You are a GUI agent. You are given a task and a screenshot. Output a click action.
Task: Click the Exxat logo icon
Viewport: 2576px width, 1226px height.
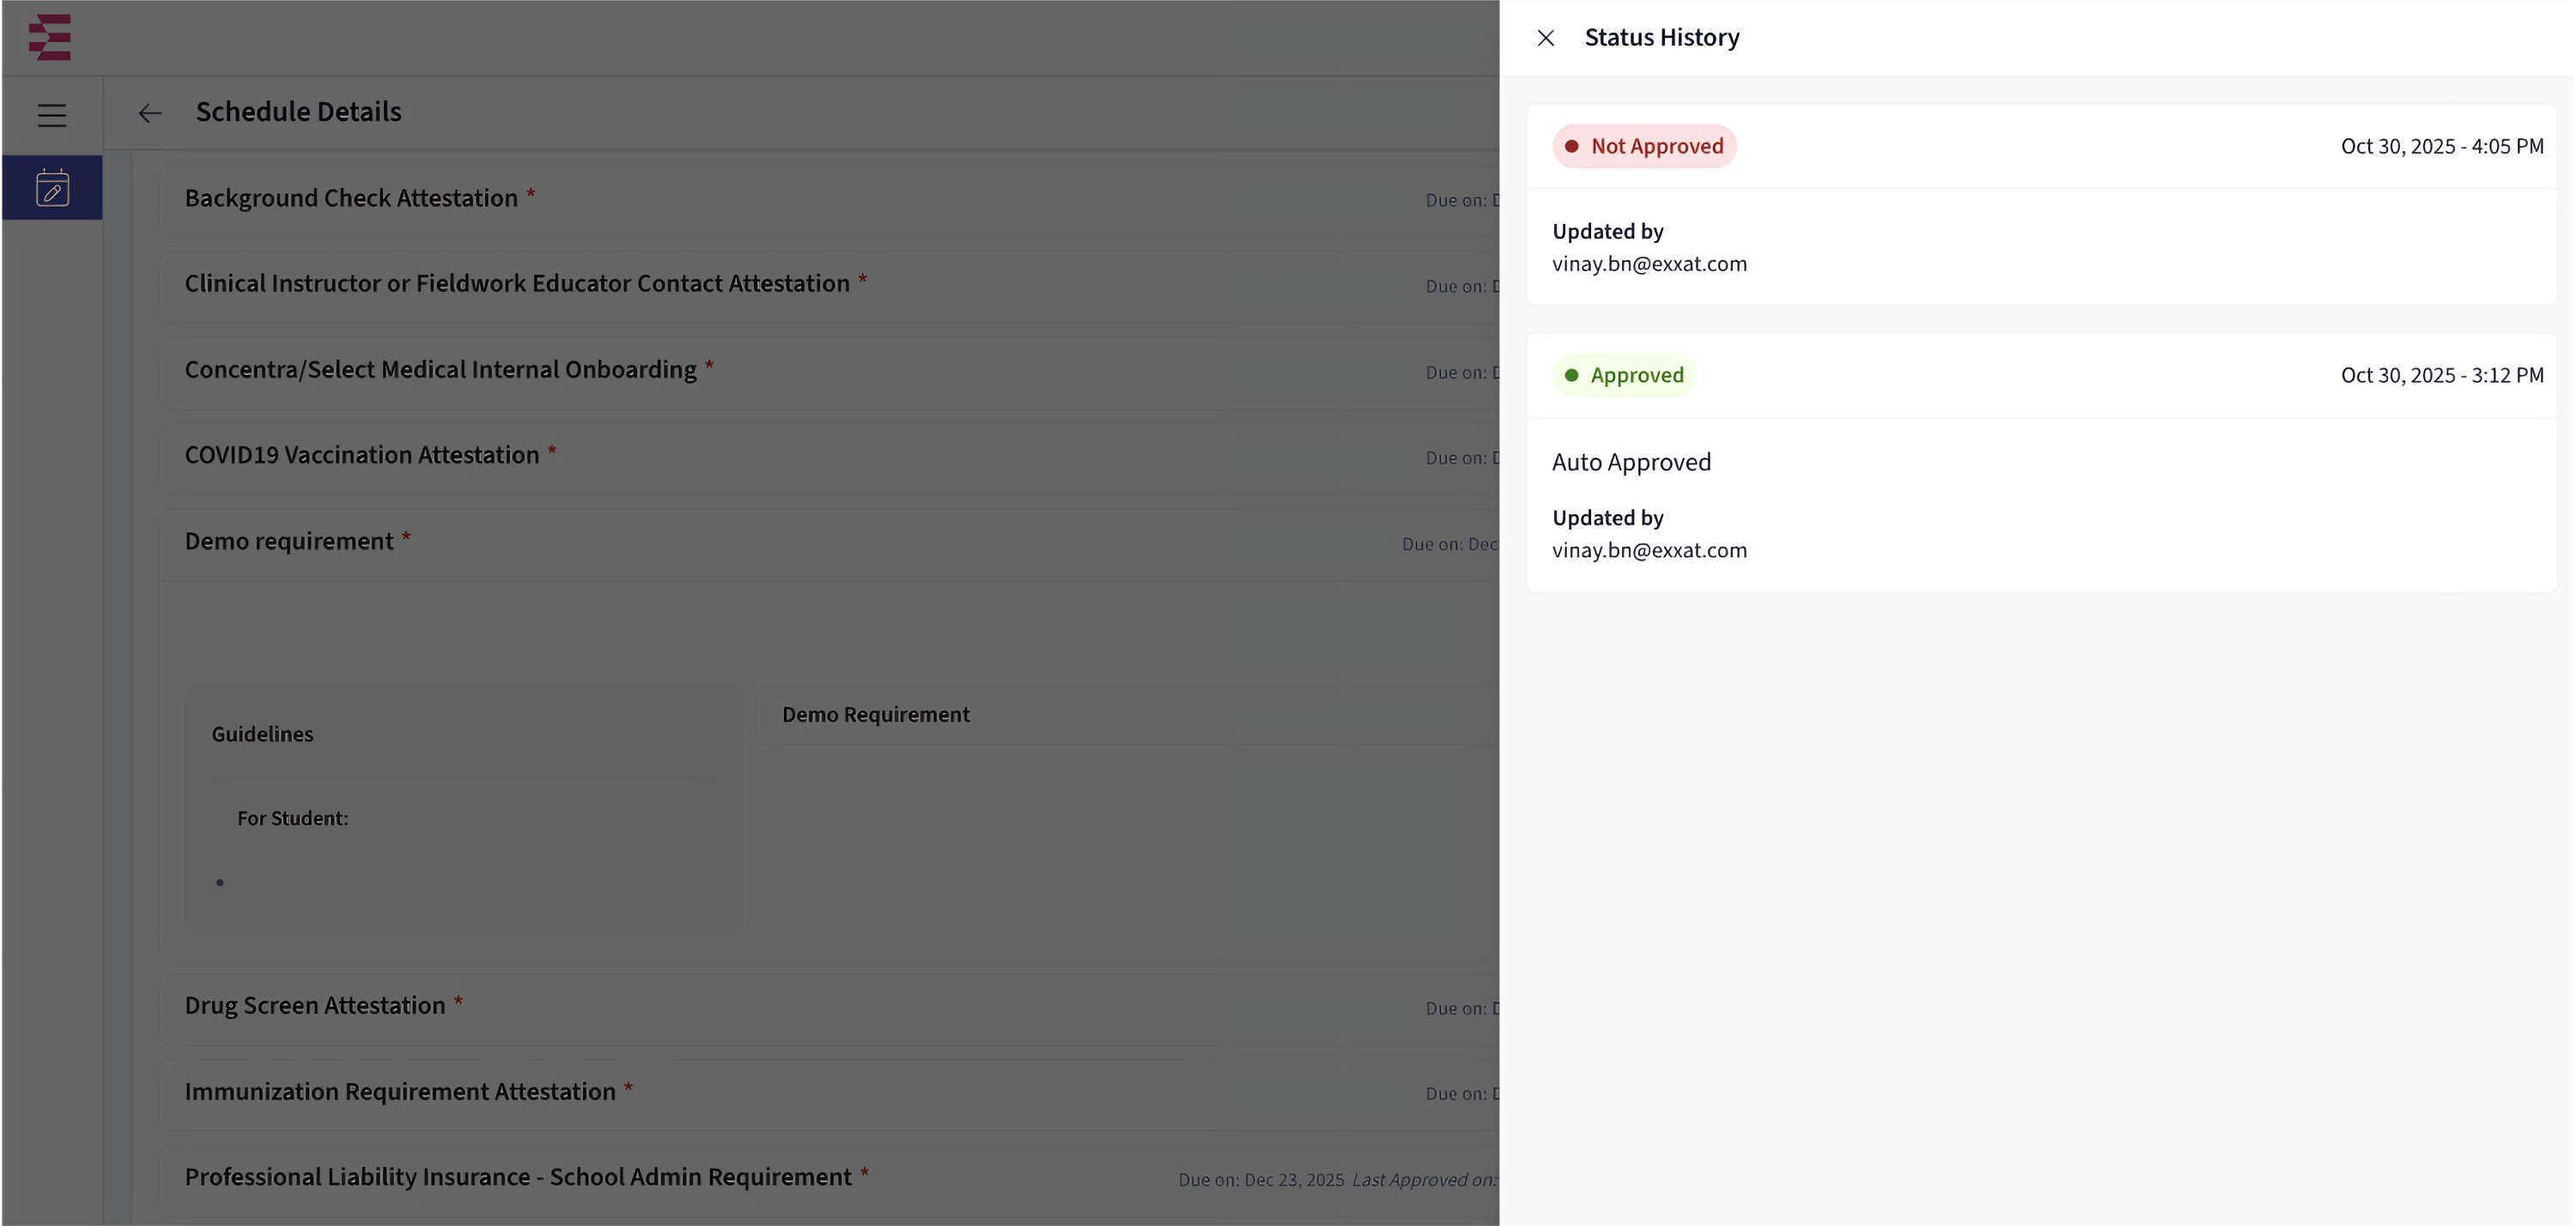click(50, 37)
